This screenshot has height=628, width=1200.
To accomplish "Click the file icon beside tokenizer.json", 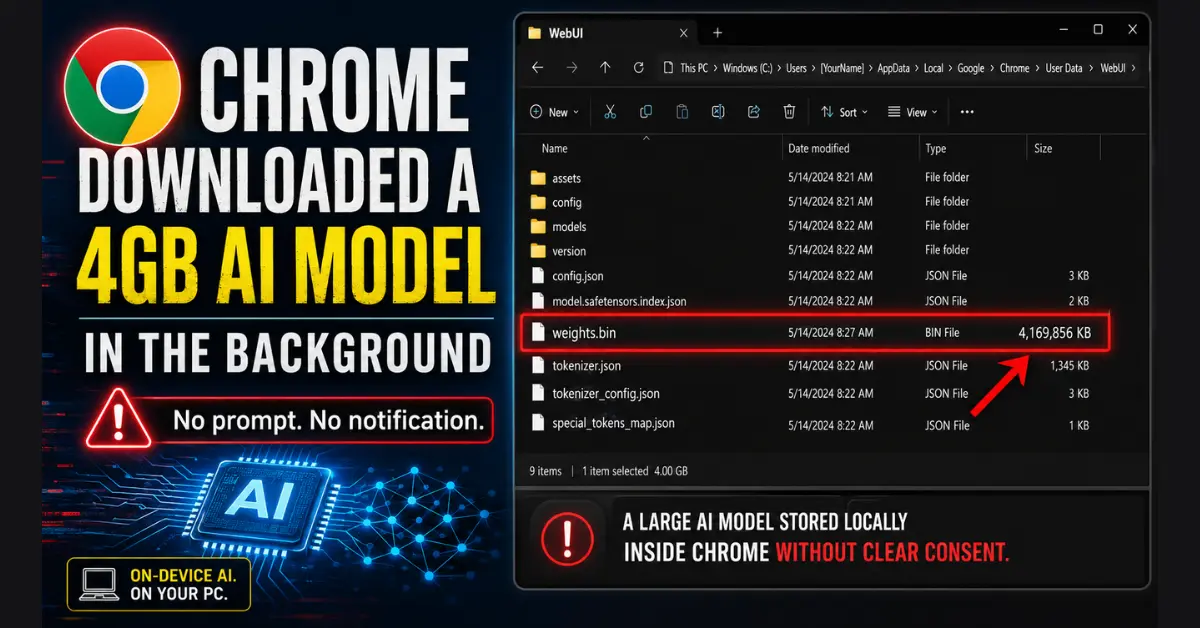I will click(538, 366).
